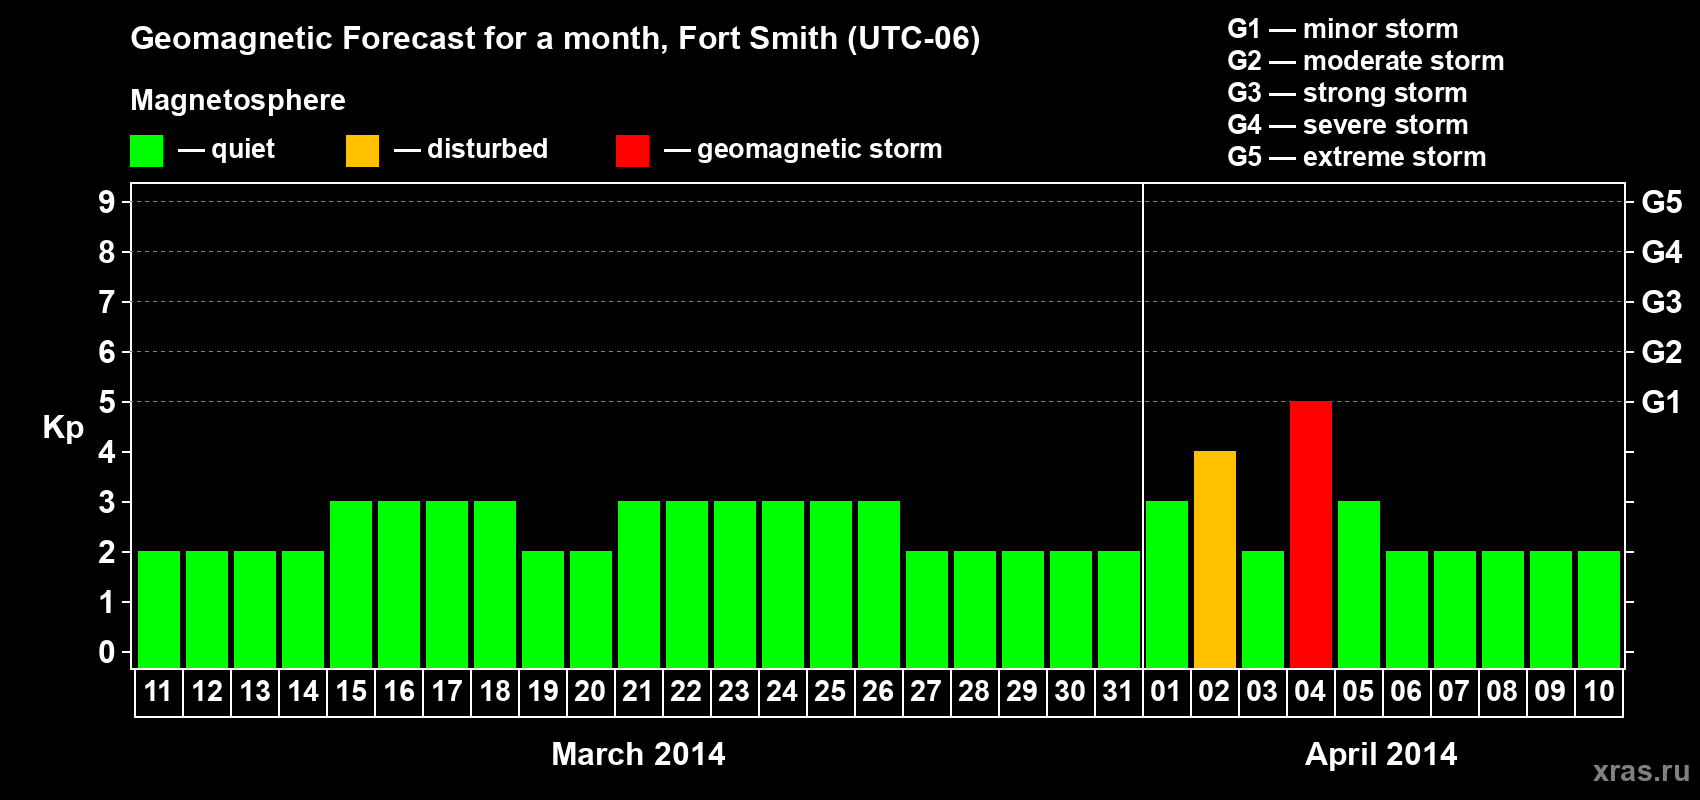Click the 'G1 — minor storm' legend line
The image size is (1700, 800).
pos(1343,29)
